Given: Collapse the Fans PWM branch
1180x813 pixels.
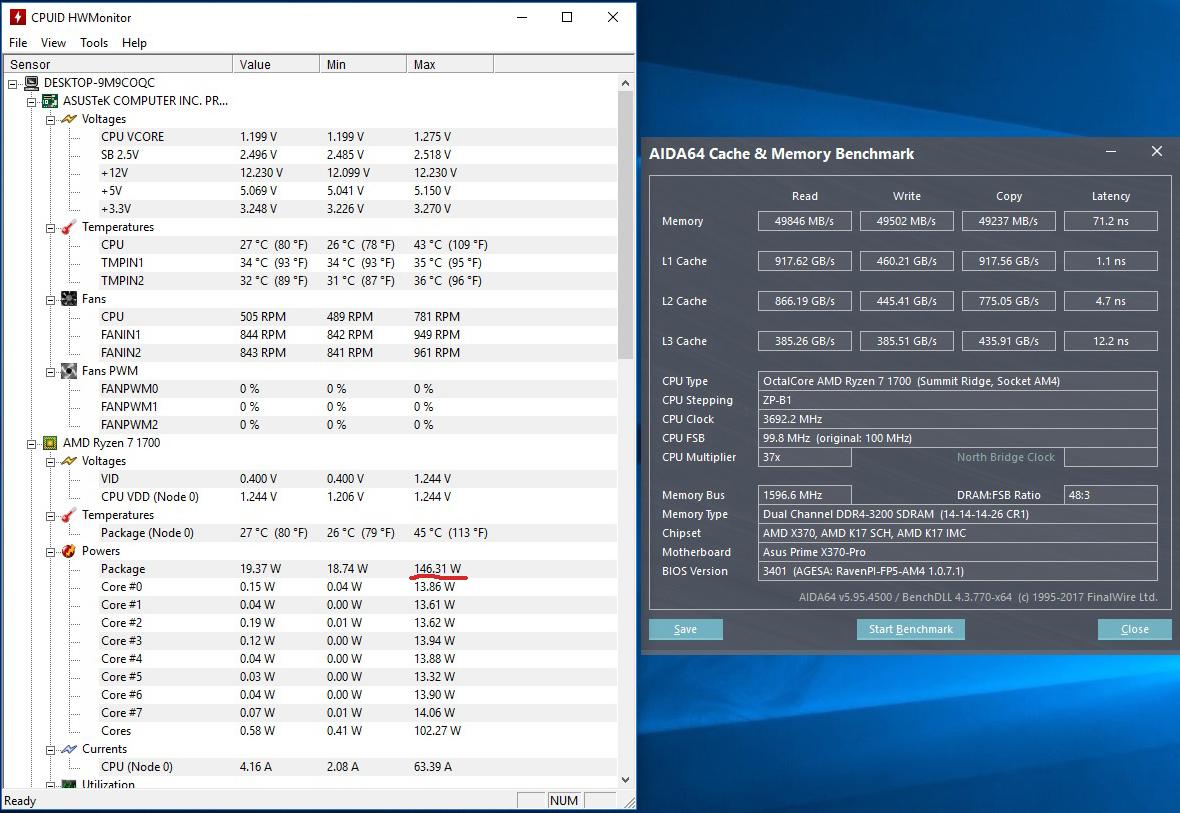Looking at the screenshot, I should [x=50, y=371].
